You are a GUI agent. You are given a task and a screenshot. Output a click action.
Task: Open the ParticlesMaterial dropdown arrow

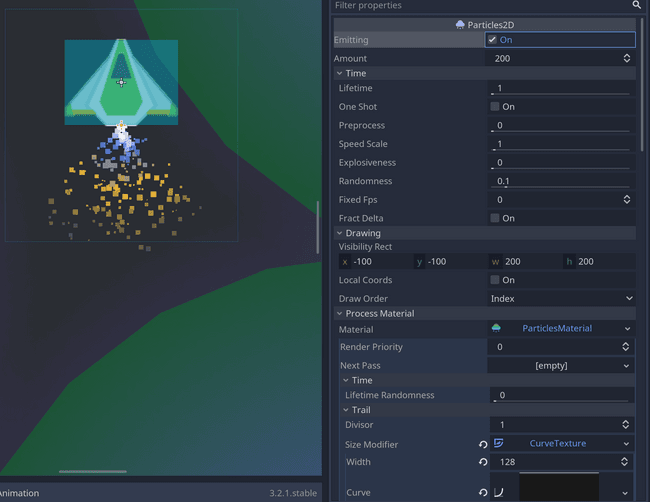627,329
